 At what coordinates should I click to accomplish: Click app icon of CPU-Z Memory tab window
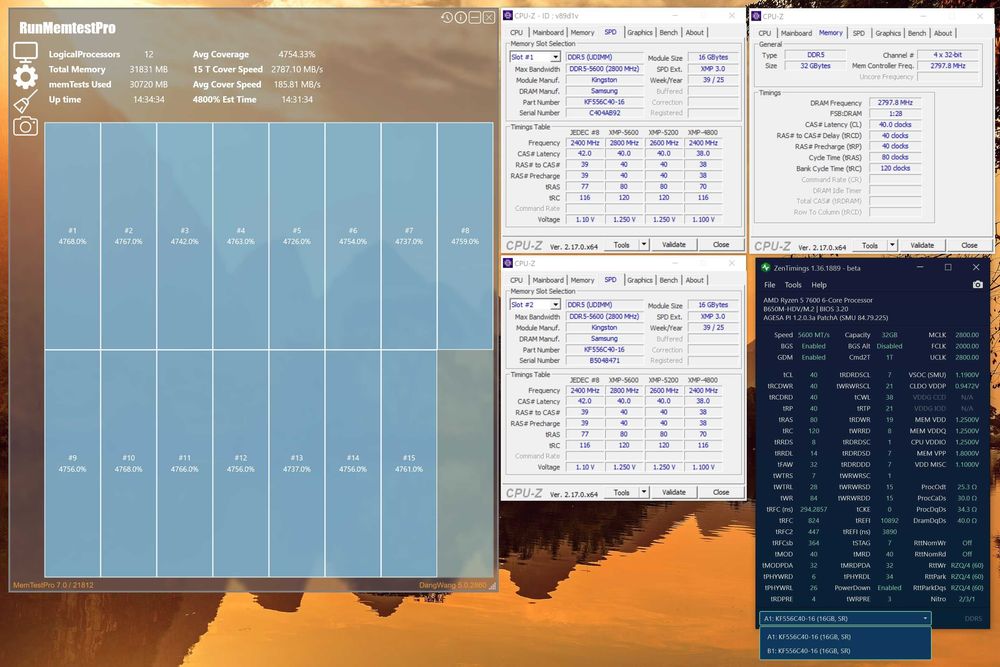coord(756,16)
